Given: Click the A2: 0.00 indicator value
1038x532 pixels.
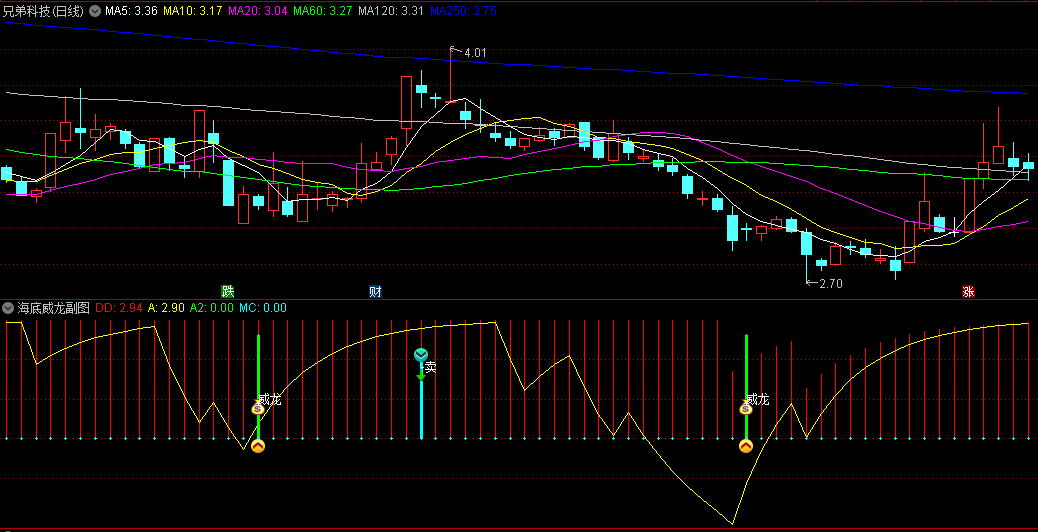Looking at the screenshot, I should [212, 308].
